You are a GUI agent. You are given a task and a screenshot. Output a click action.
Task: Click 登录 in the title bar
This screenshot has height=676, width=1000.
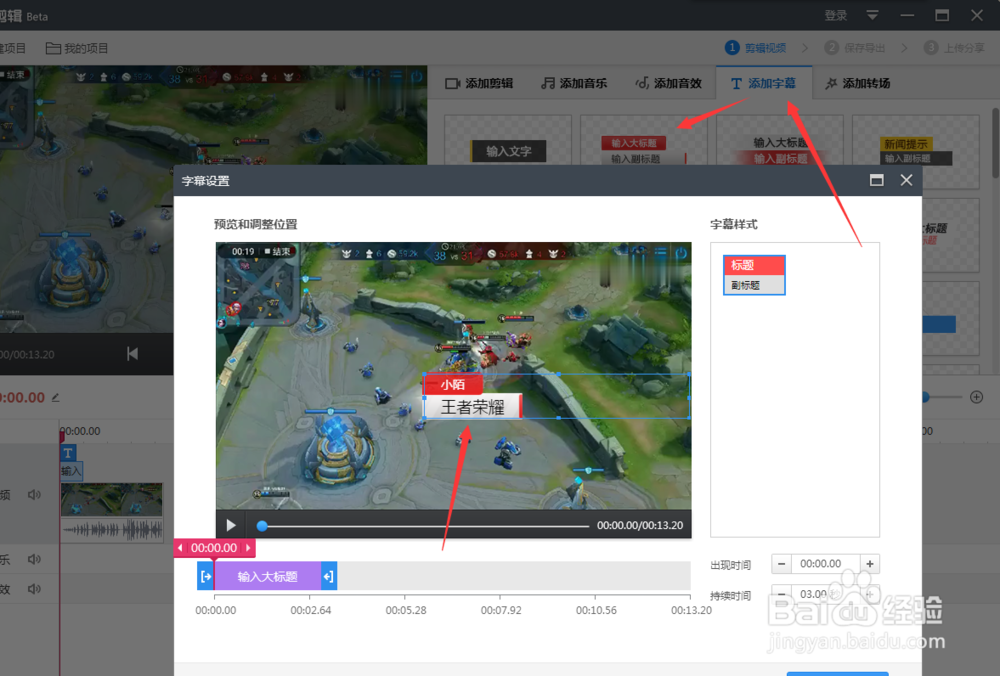click(836, 15)
